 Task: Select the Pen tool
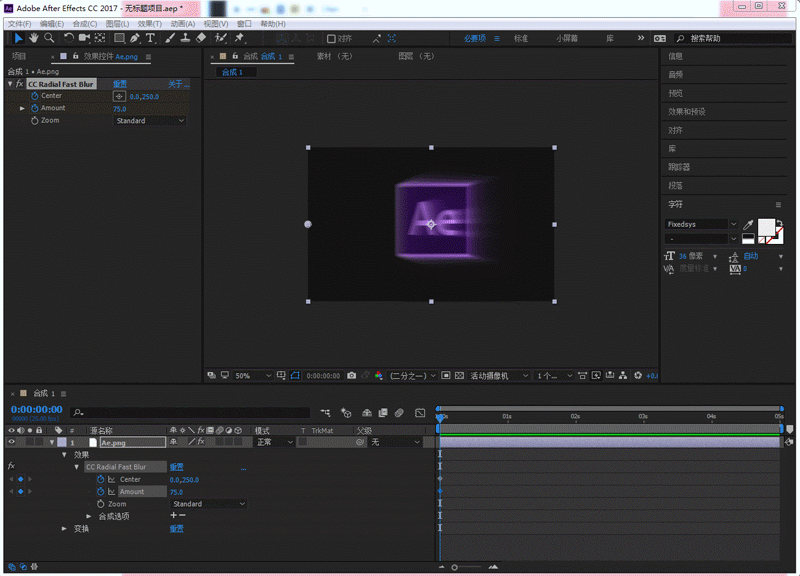pyautogui.click(x=135, y=38)
